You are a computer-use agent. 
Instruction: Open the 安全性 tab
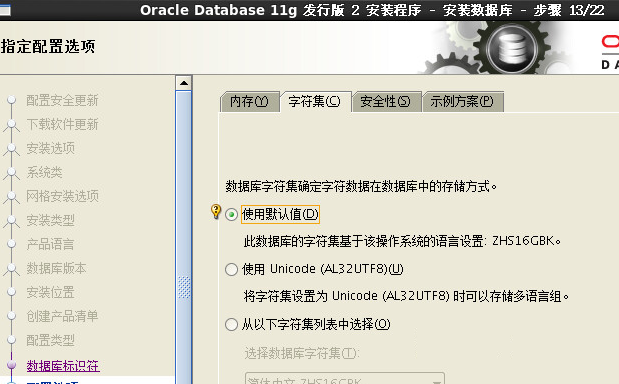tap(385, 102)
